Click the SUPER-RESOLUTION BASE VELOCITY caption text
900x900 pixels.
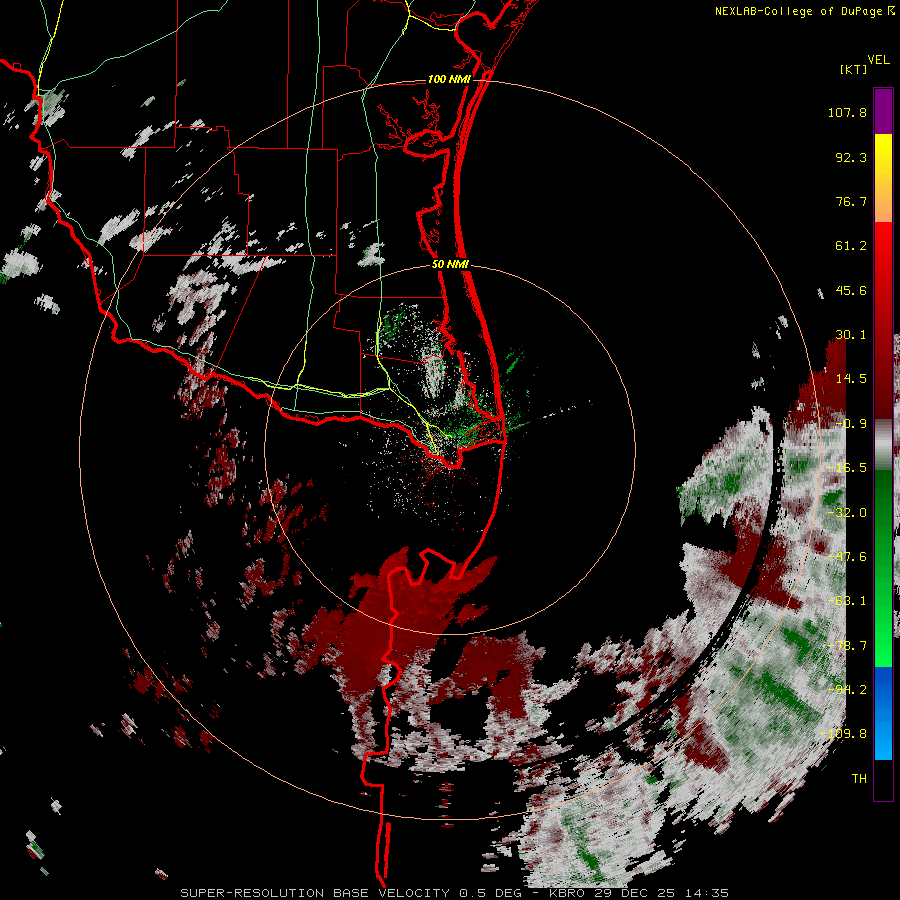tap(315, 893)
